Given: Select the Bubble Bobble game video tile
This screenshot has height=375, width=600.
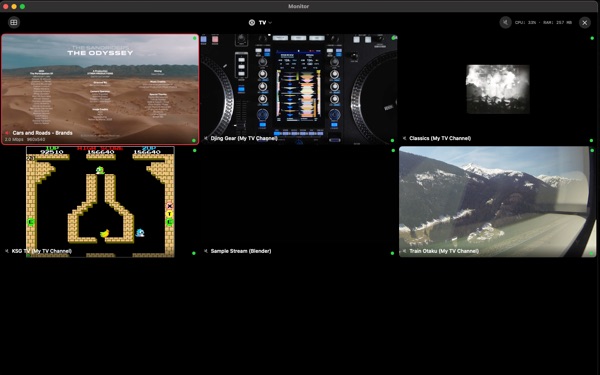Looking at the screenshot, I should tap(100, 202).
